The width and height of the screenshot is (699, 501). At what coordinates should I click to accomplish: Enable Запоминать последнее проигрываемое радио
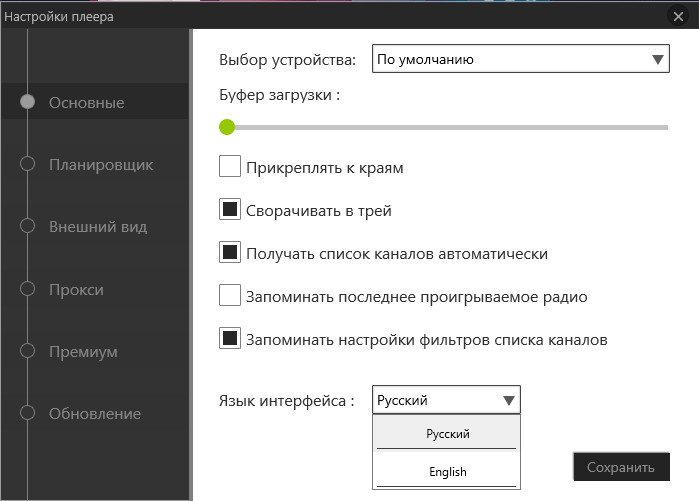coord(230,295)
